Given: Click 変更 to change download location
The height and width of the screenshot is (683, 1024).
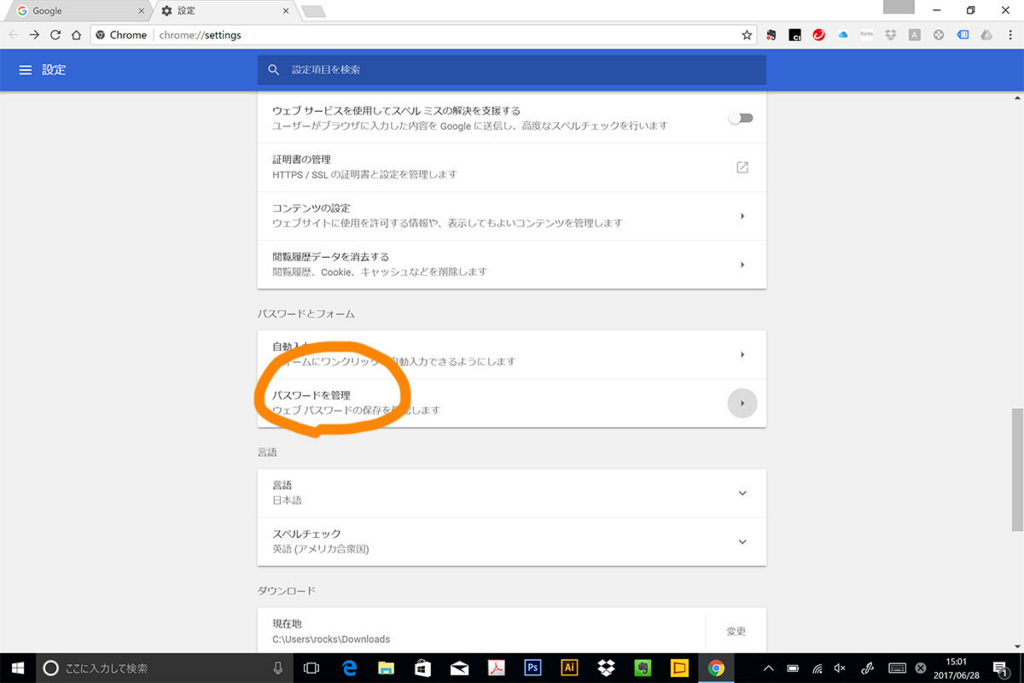Looking at the screenshot, I should point(734,630).
